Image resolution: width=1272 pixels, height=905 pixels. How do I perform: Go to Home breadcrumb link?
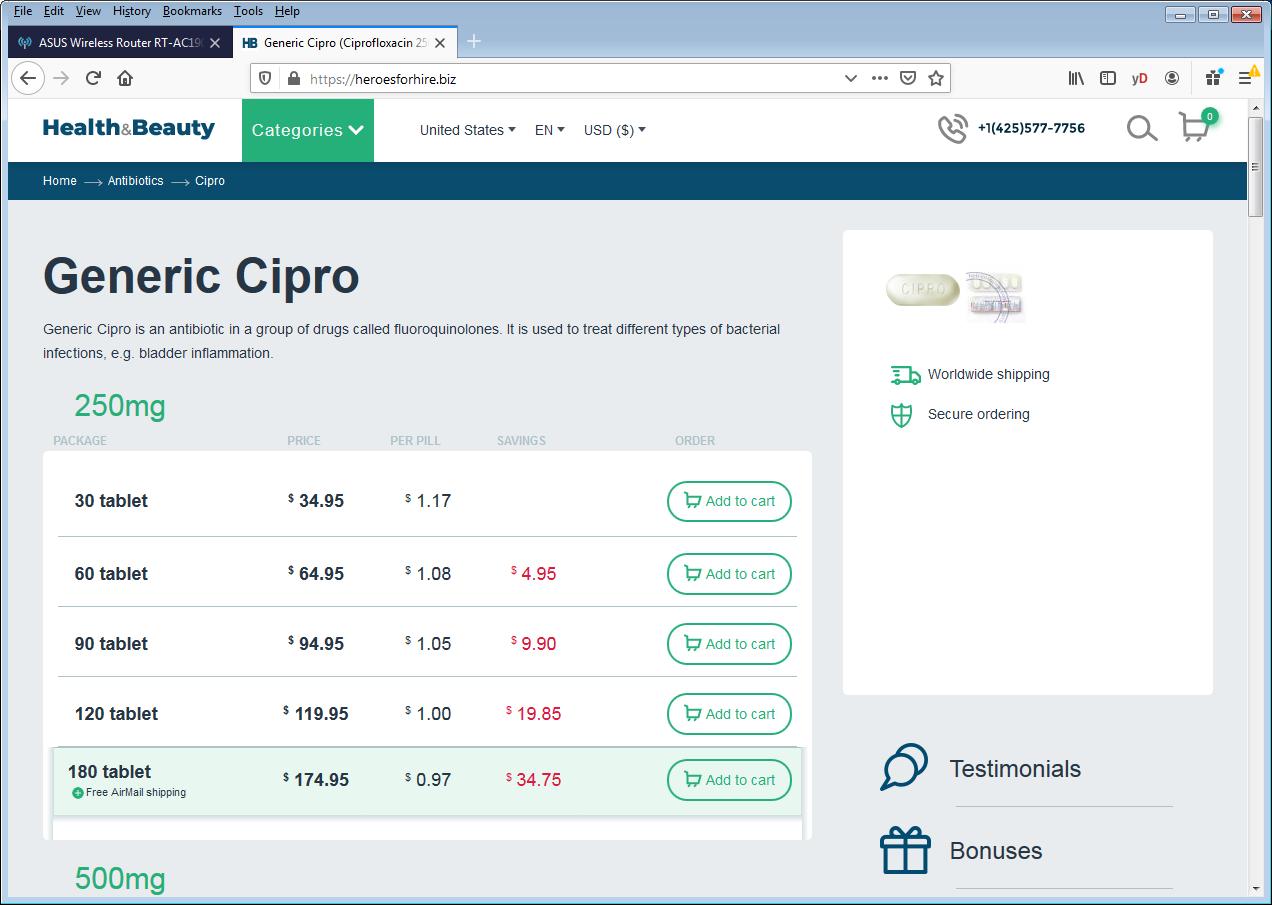click(x=60, y=181)
